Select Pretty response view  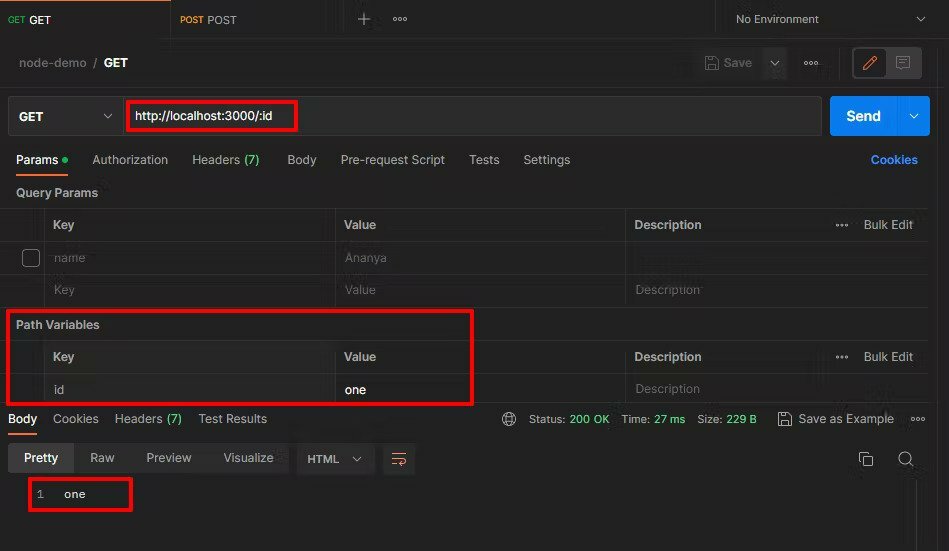click(41, 458)
